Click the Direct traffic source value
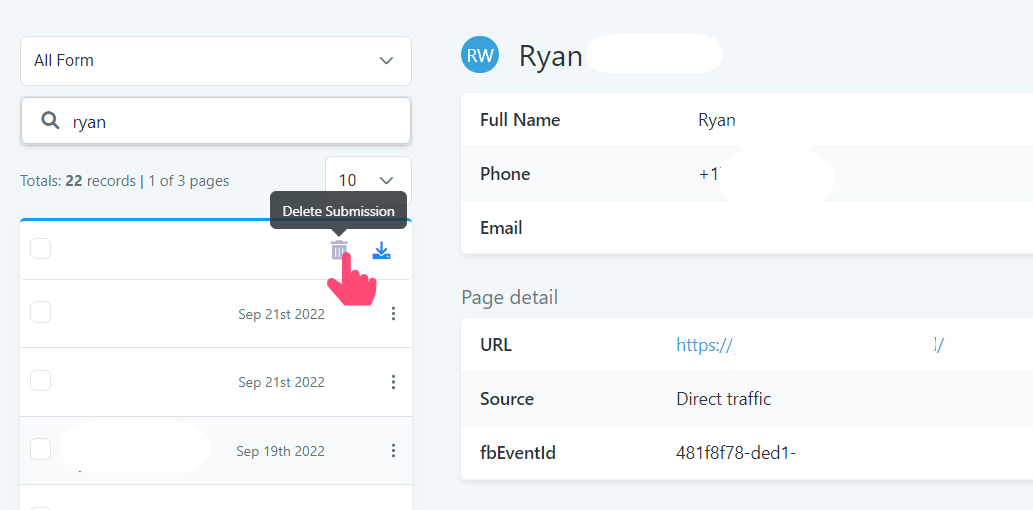Screen dimensions: 1033x510 723,399
